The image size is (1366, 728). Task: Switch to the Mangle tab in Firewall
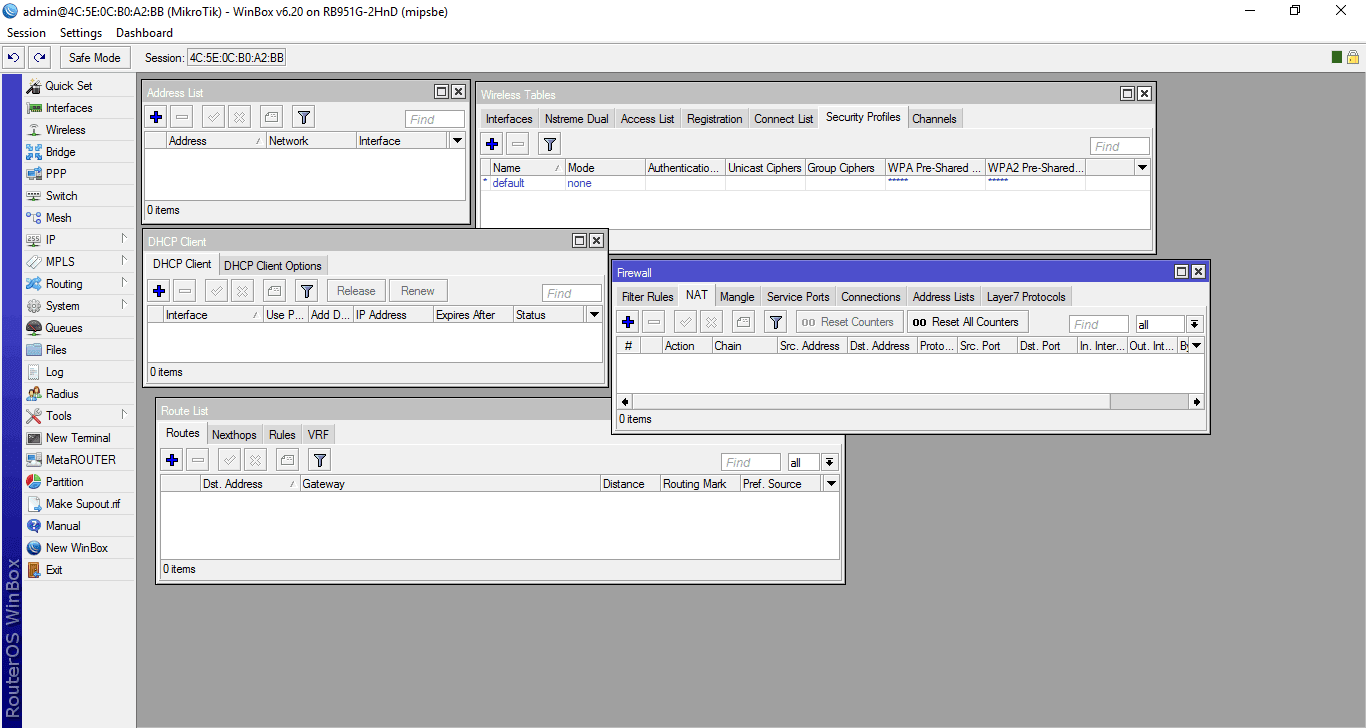[x=737, y=296]
